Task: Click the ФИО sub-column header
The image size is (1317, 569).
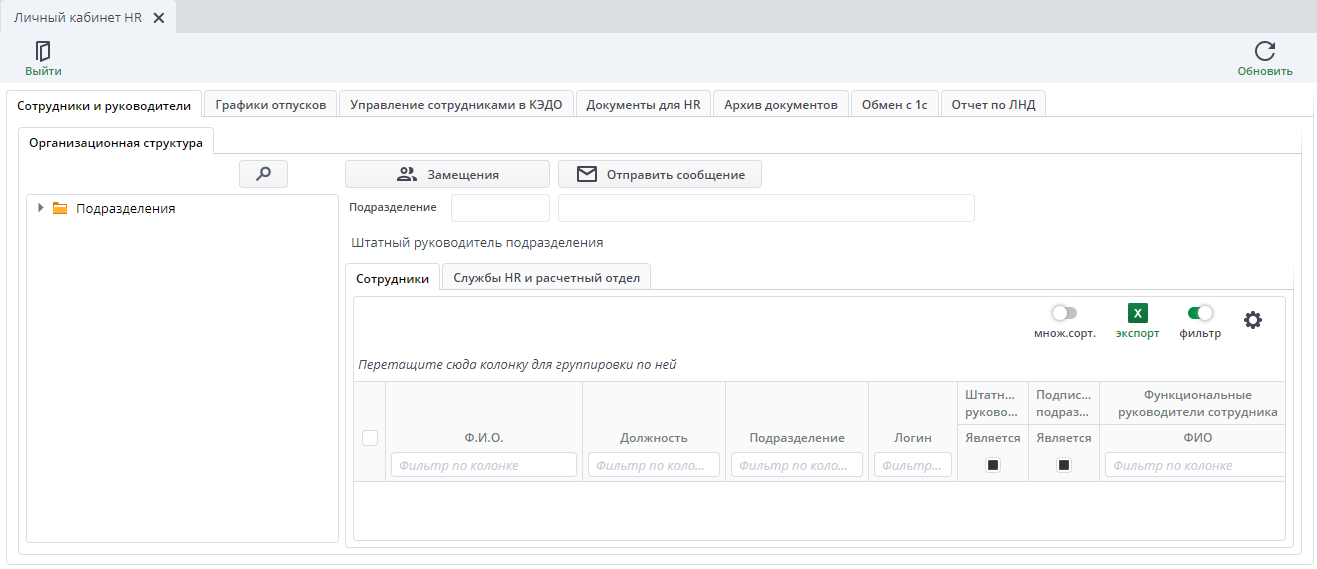Action: click(1198, 438)
